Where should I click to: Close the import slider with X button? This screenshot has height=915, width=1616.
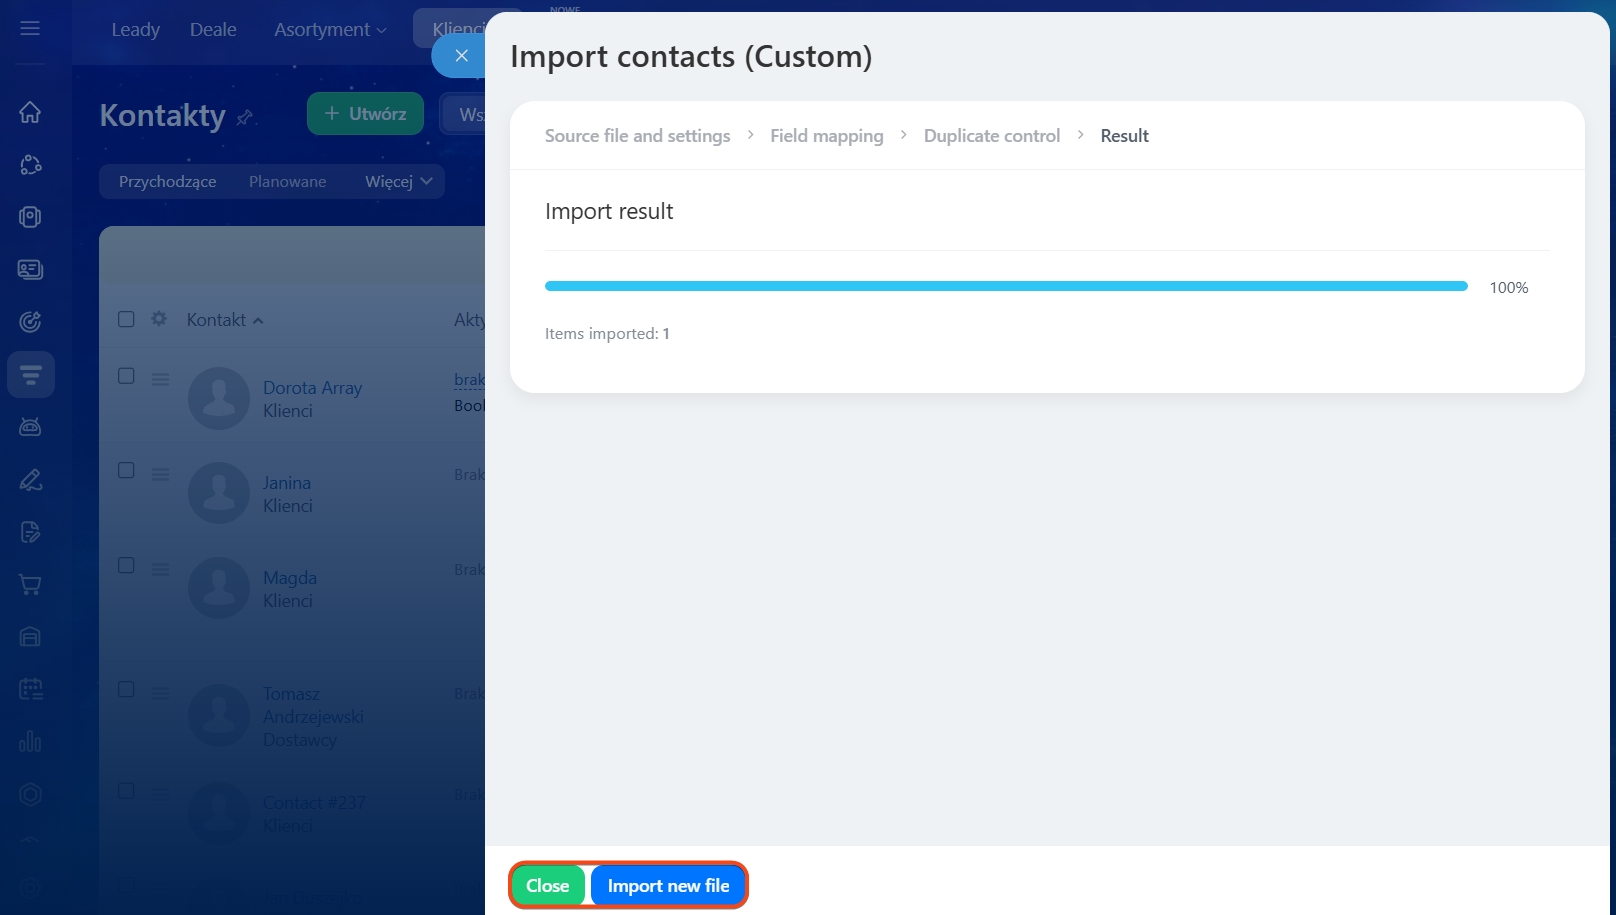tap(461, 56)
